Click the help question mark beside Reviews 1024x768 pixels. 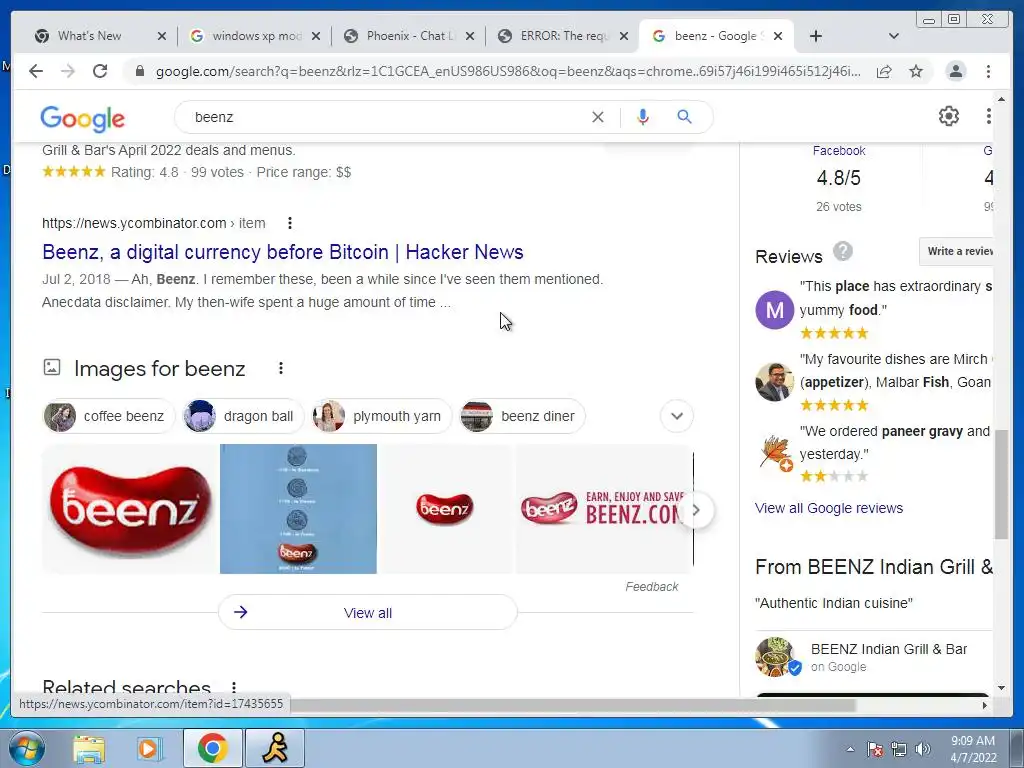[x=842, y=251]
